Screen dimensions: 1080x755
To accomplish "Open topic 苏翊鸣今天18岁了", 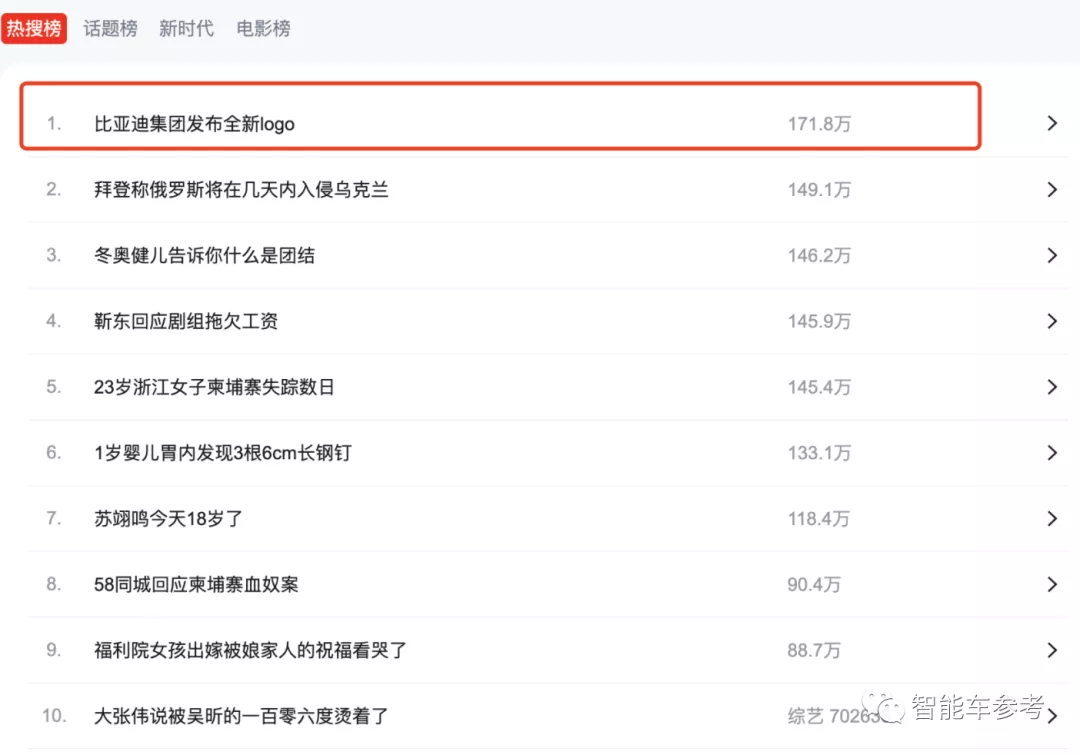I will tap(168, 519).
